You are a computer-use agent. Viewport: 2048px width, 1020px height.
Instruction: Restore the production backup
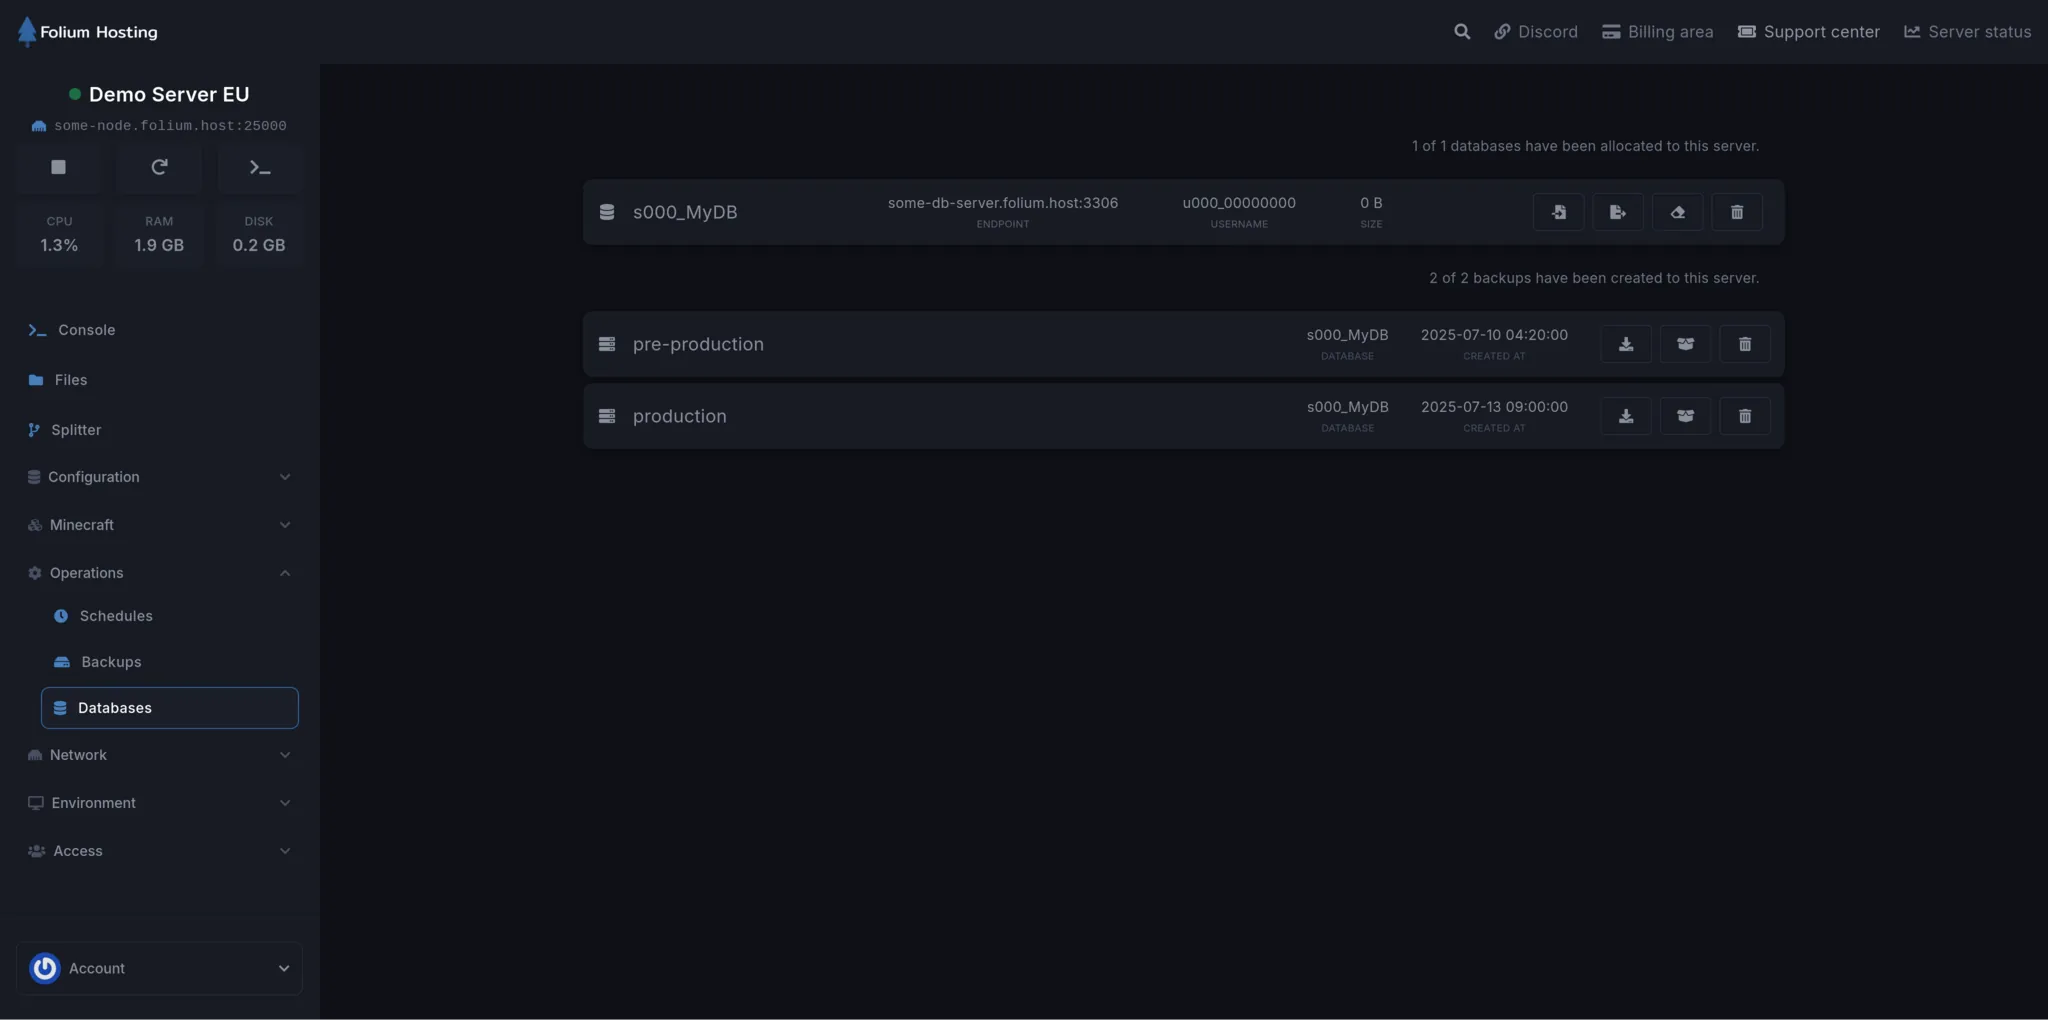1686,415
